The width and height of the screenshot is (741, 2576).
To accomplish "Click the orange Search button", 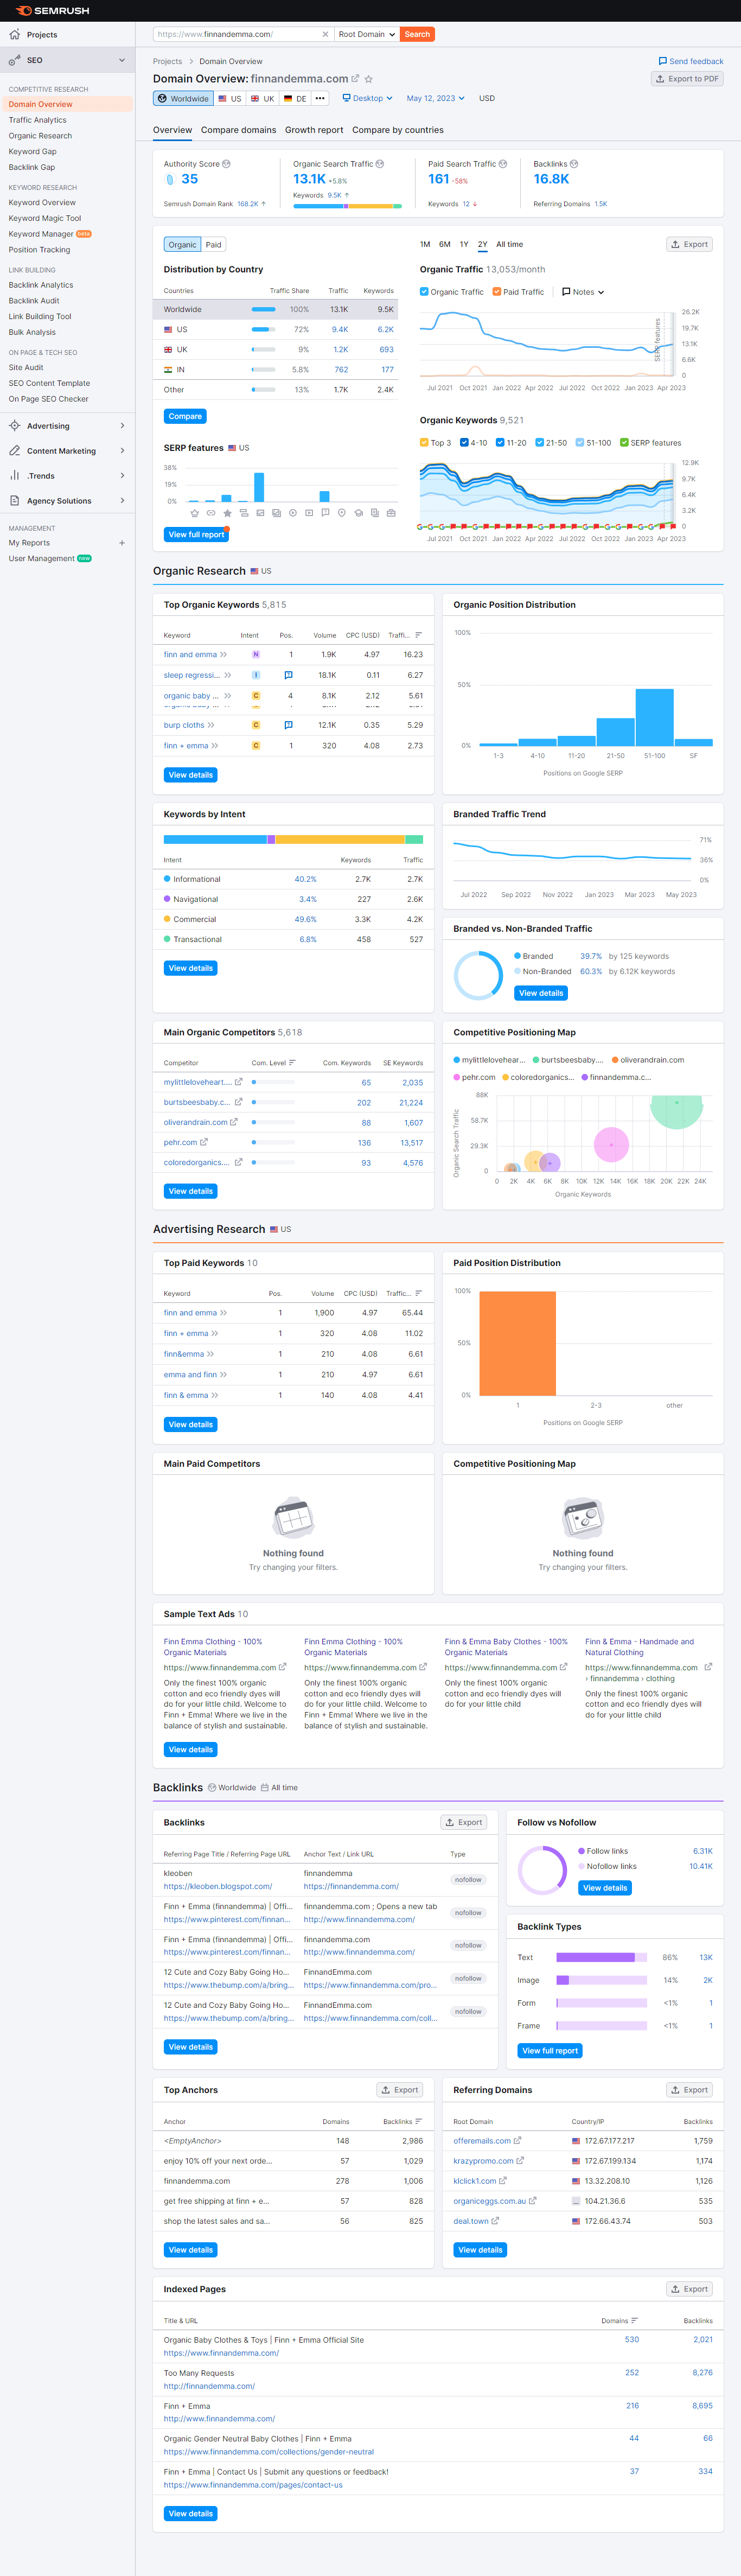I will (x=417, y=34).
